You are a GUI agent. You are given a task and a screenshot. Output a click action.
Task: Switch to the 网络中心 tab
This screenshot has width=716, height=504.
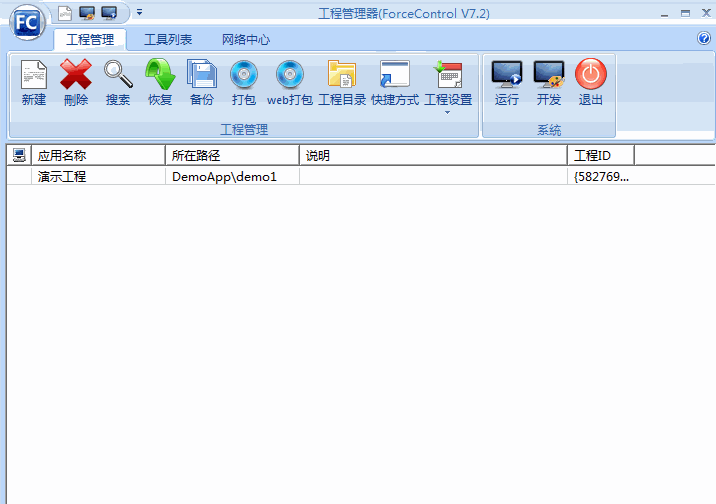pyautogui.click(x=246, y=40)
